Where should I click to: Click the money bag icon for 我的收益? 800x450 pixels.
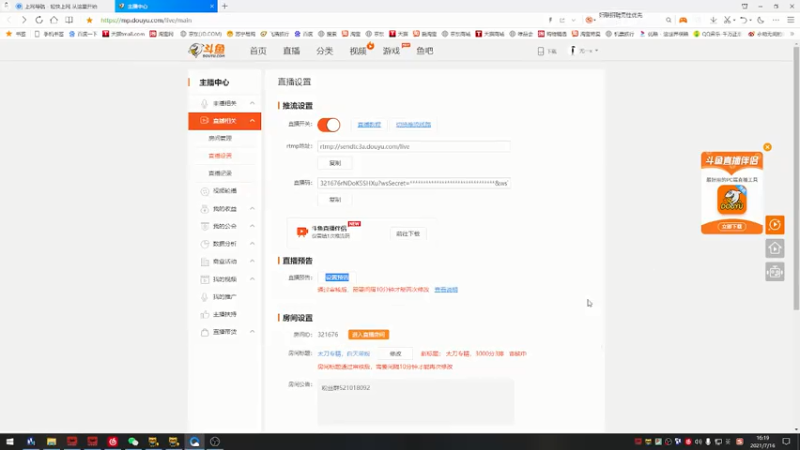(205, 209)
